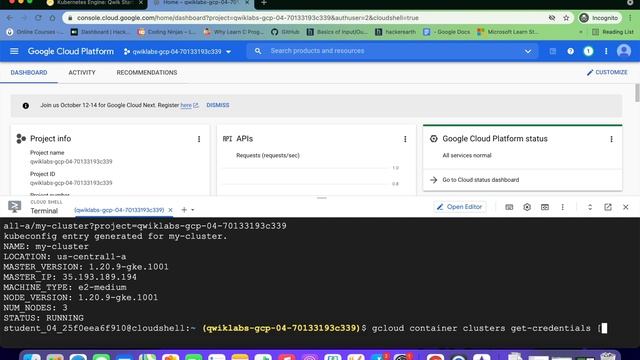Click terminal line 'STATUS: RUNNING'

click(x=44, y=318)
